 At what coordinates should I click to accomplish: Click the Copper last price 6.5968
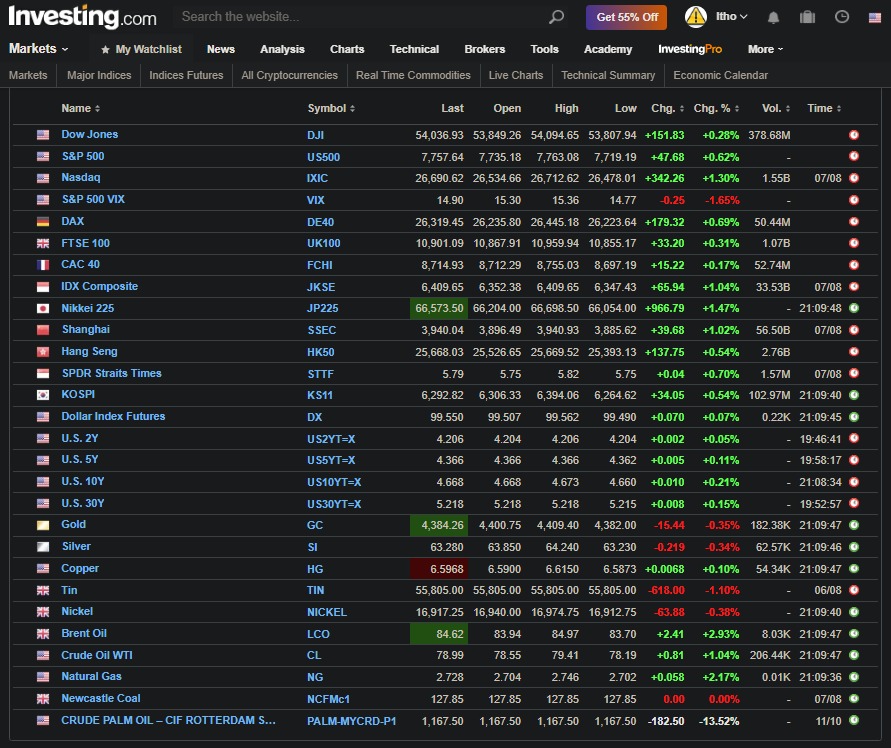click(439, 569)
